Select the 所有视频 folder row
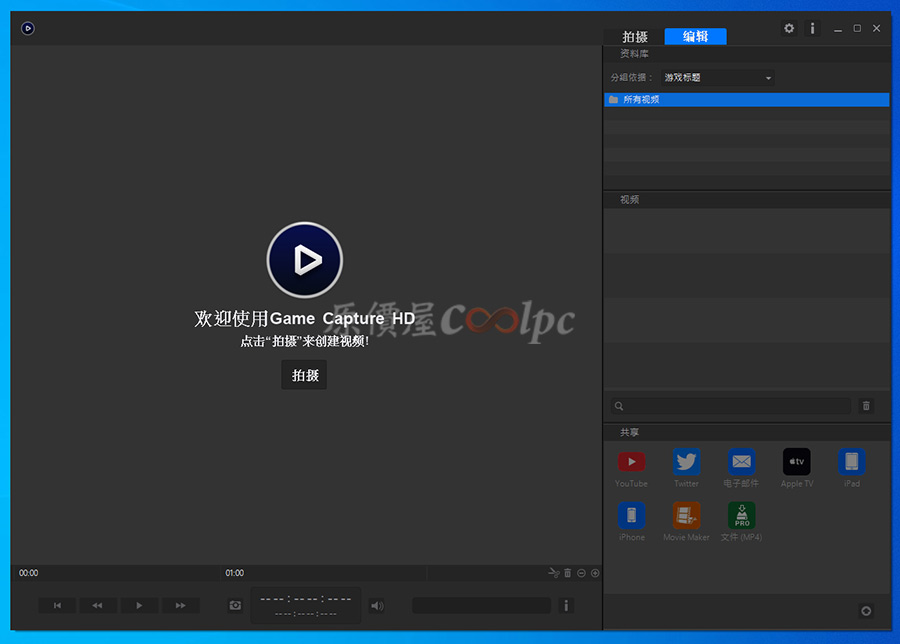This screenshot has width=900, height=644. pos(747,100)
